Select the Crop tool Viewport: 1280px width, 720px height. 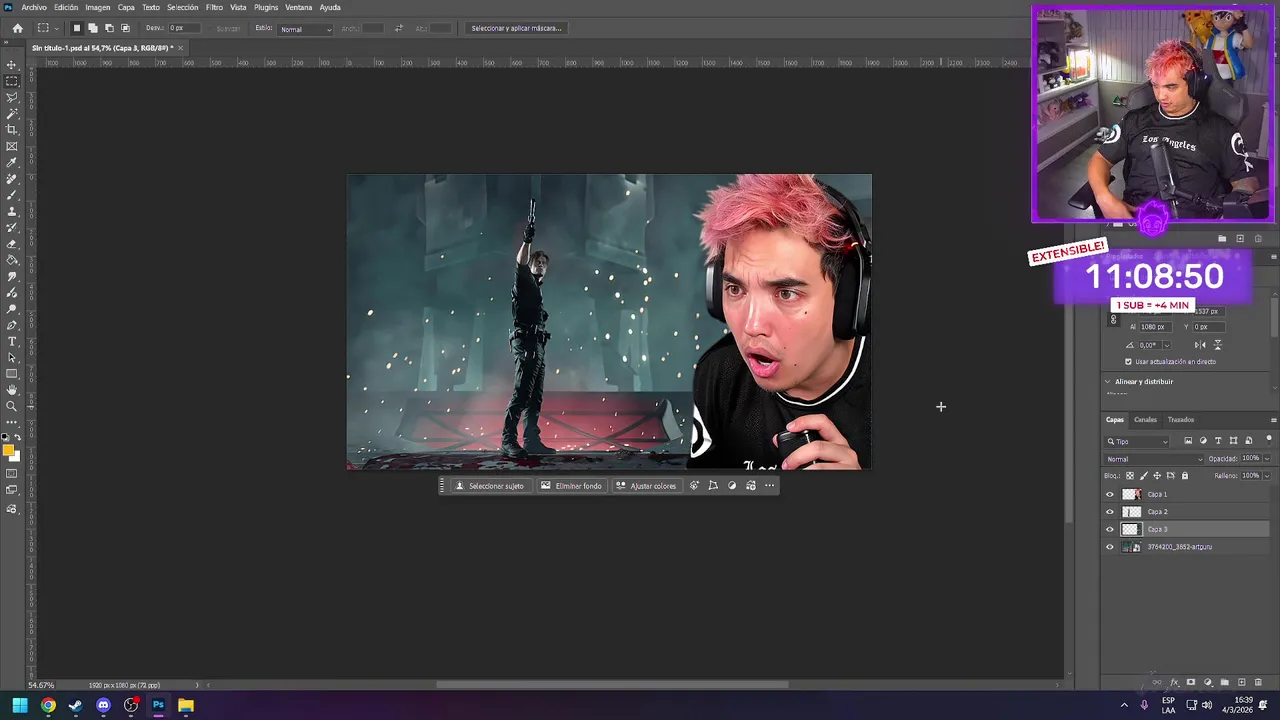click(x=12, y=130)
